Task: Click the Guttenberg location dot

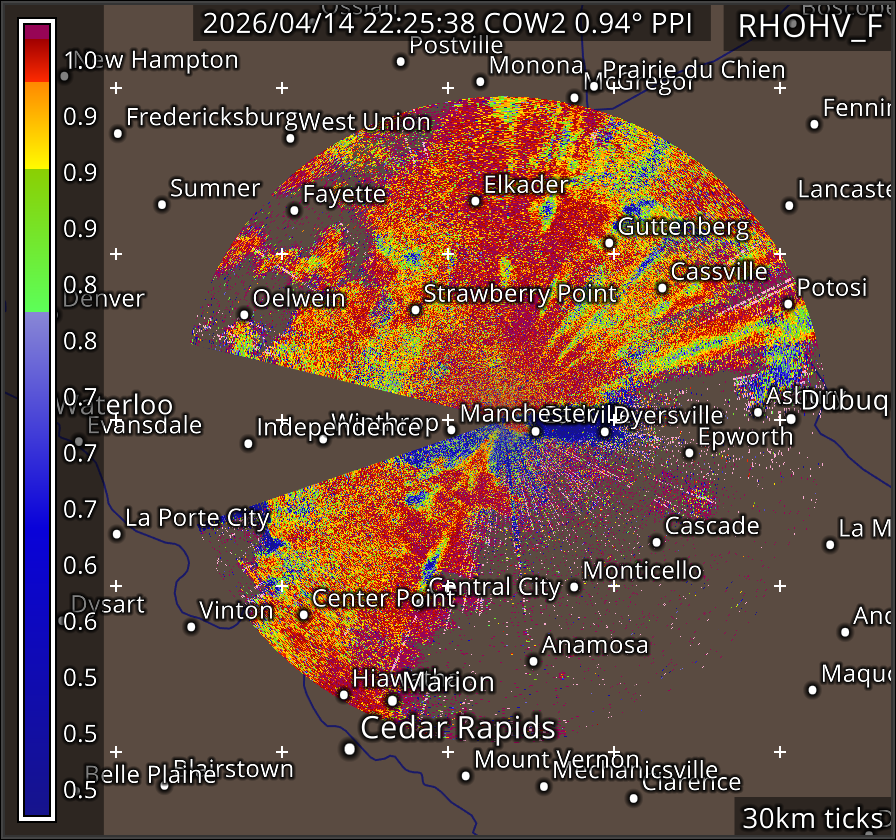Action: [x=609, y=243]
